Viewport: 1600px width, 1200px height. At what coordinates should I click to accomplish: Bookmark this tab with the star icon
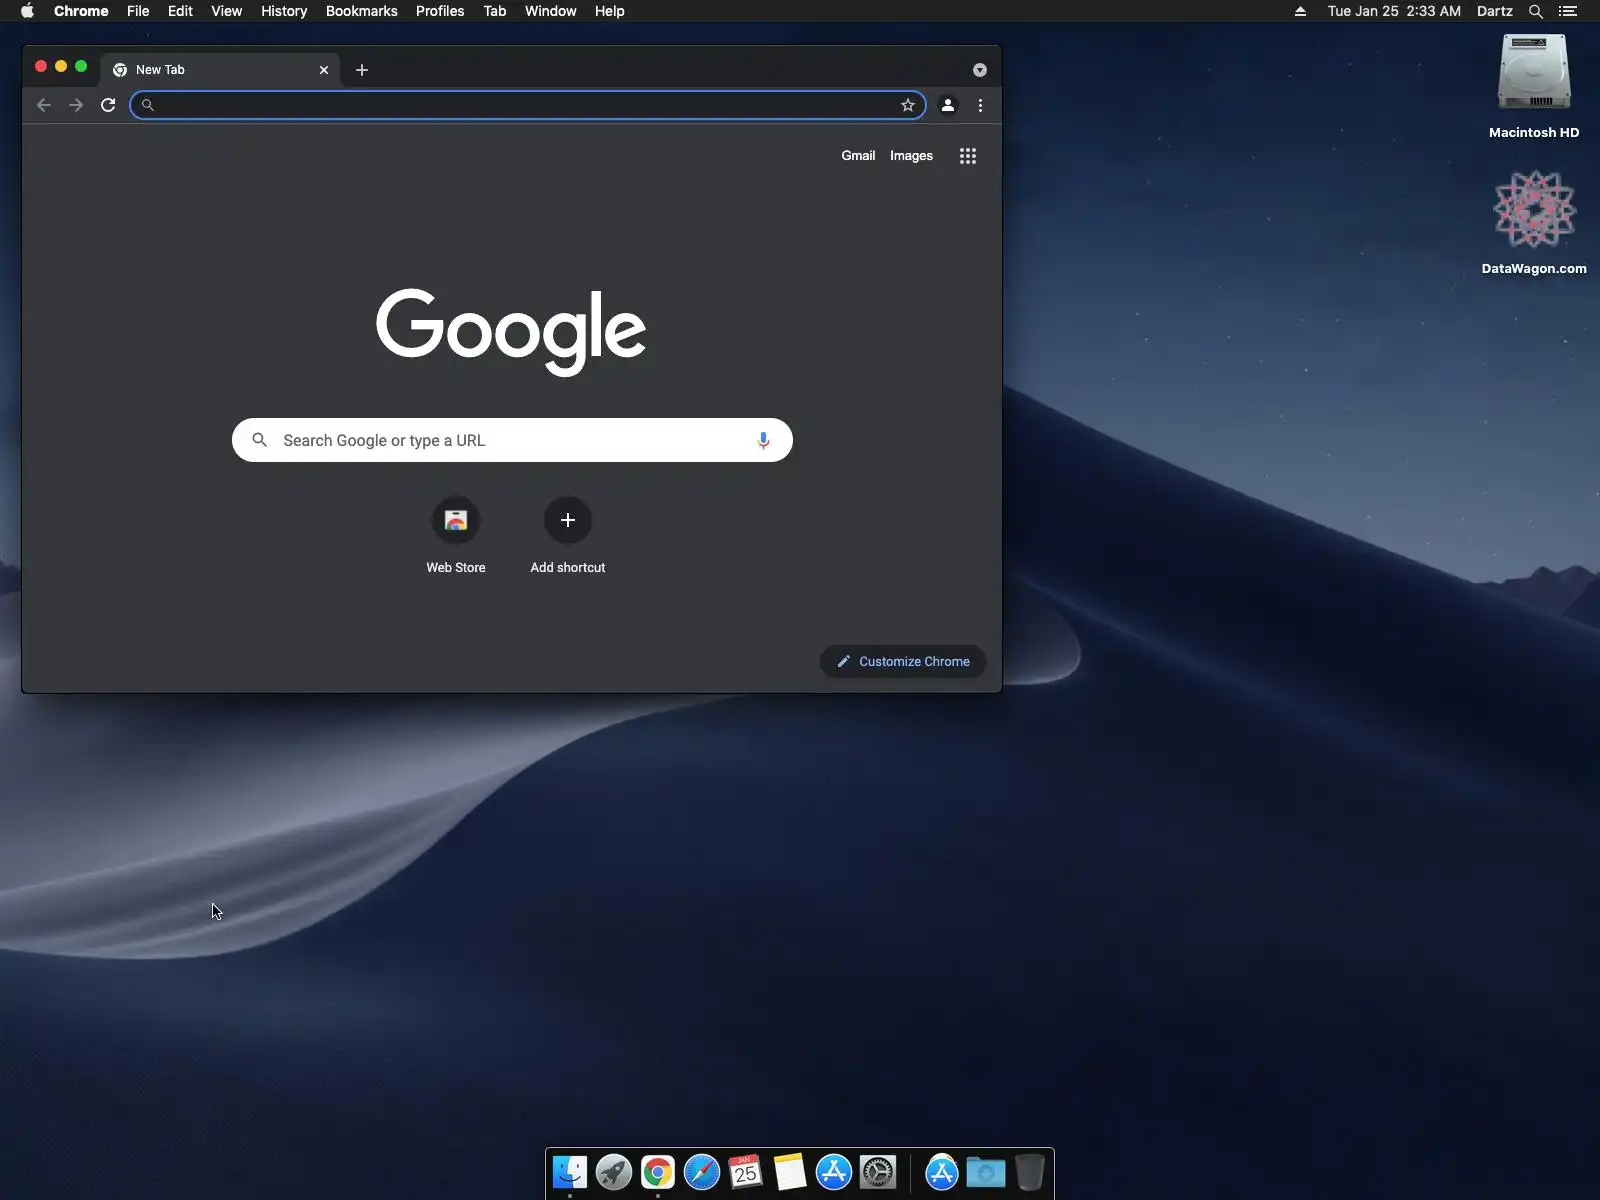[x=908, y=105]
